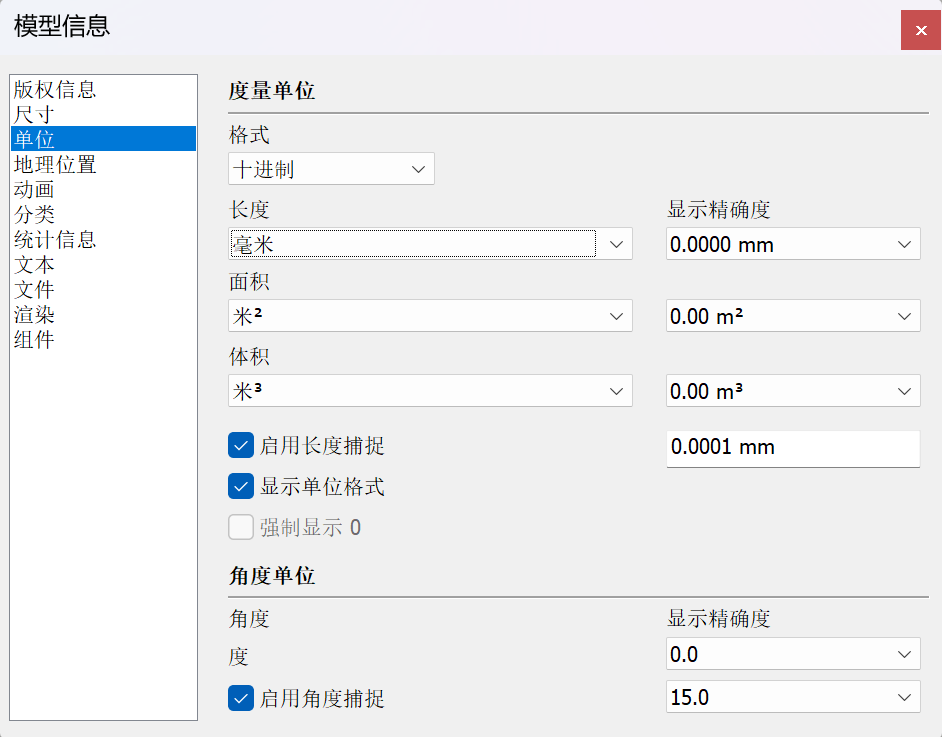
Task: Open the 面积 米² unit dropdown
Action: pos(430,317)
